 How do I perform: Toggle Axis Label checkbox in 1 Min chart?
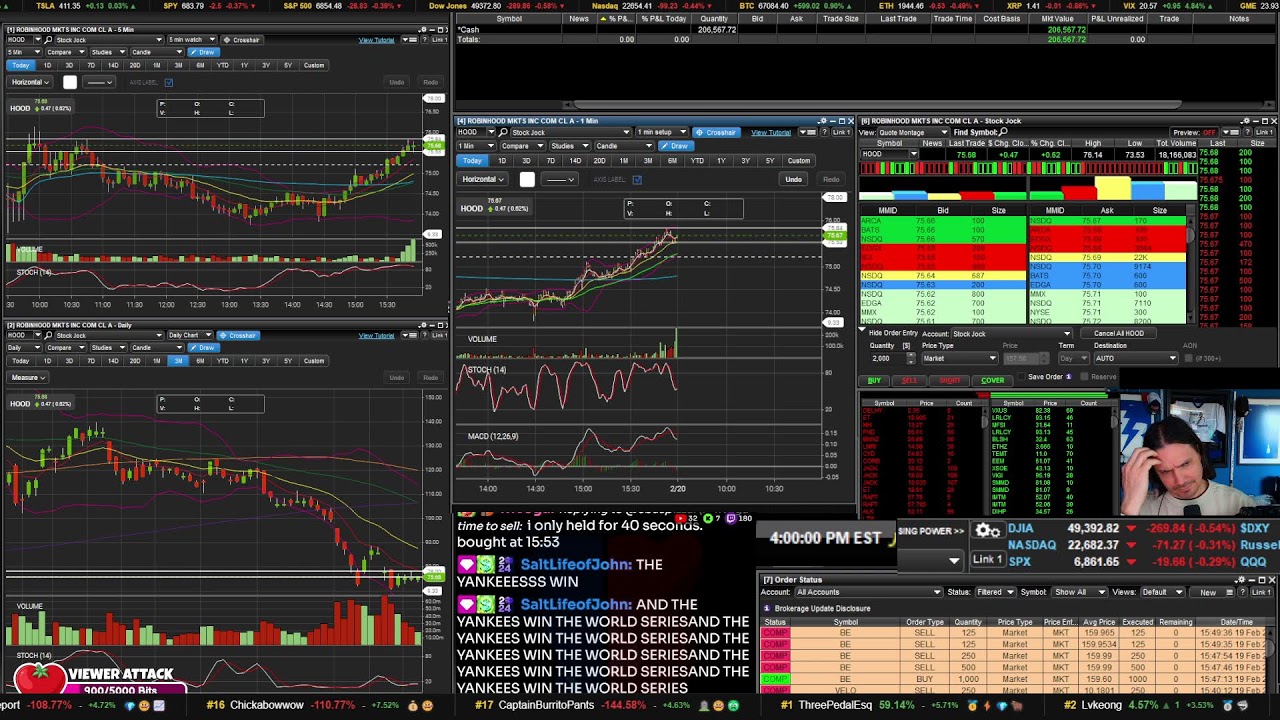[x=637, y=180]
